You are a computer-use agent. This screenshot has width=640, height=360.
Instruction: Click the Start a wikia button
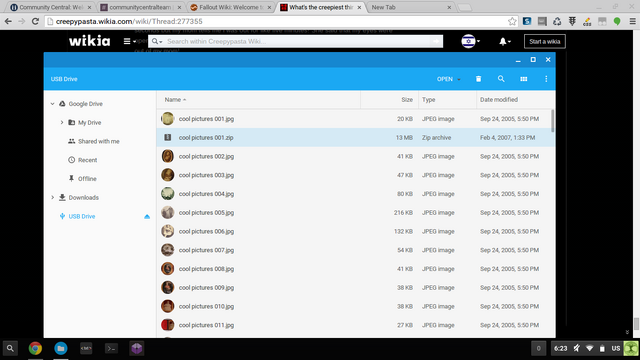544,41
